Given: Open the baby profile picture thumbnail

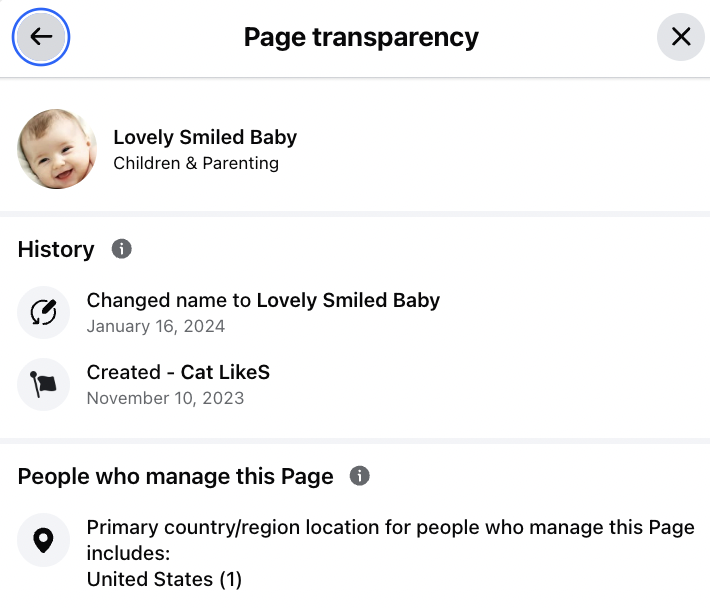Looking at the screenshot, I should coord(57,150).
